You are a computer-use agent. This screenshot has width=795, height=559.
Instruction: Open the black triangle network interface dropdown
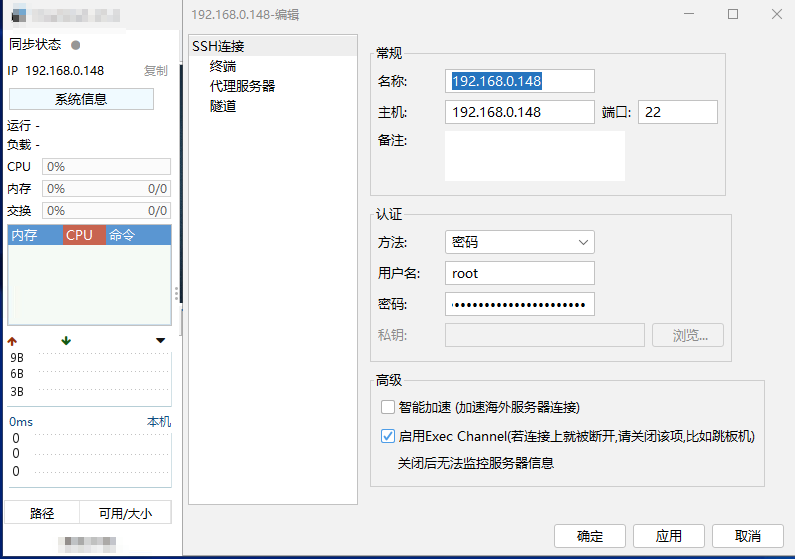point(161,341)
